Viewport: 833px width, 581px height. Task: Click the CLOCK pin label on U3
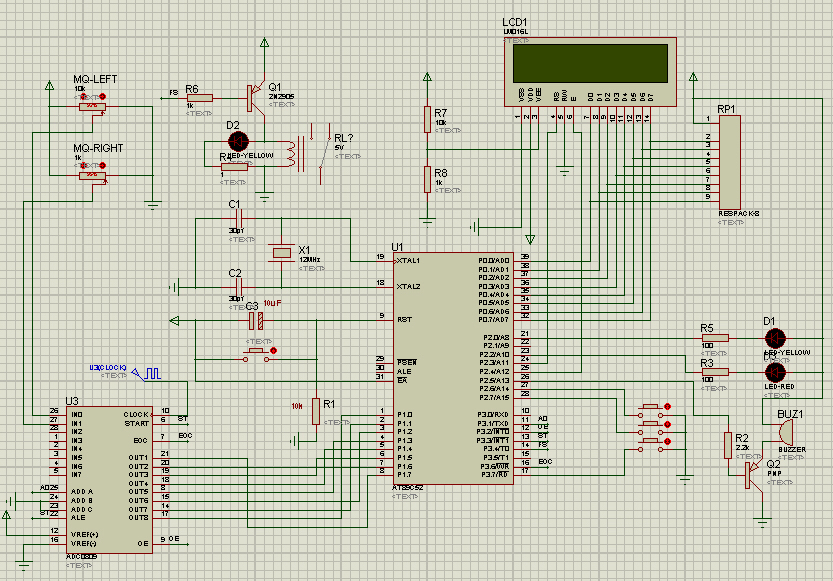point(136,414)
